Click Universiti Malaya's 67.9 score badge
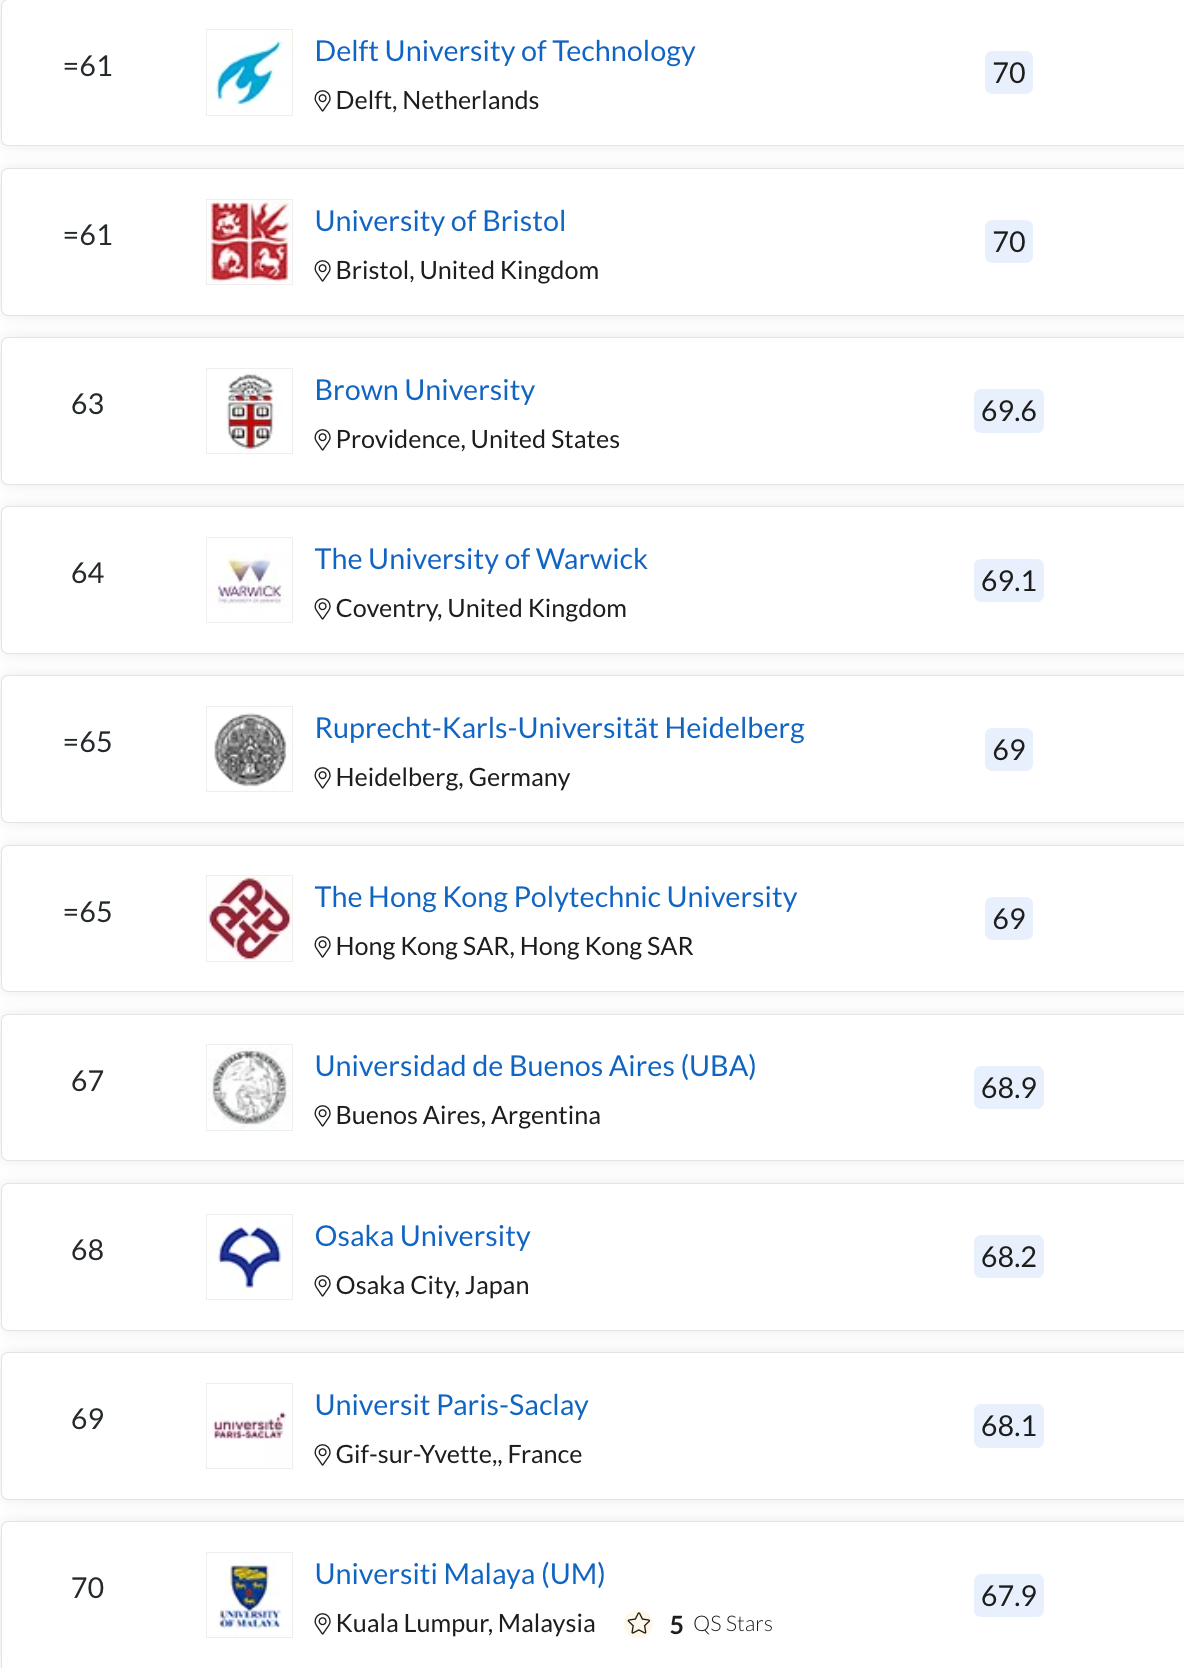 (x=1008, y=1595)
